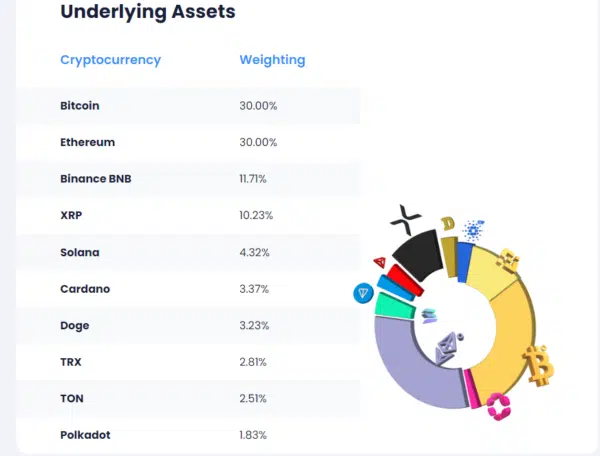Click the Bitcoin logo on the chart
600x456 pixels.
539,366
